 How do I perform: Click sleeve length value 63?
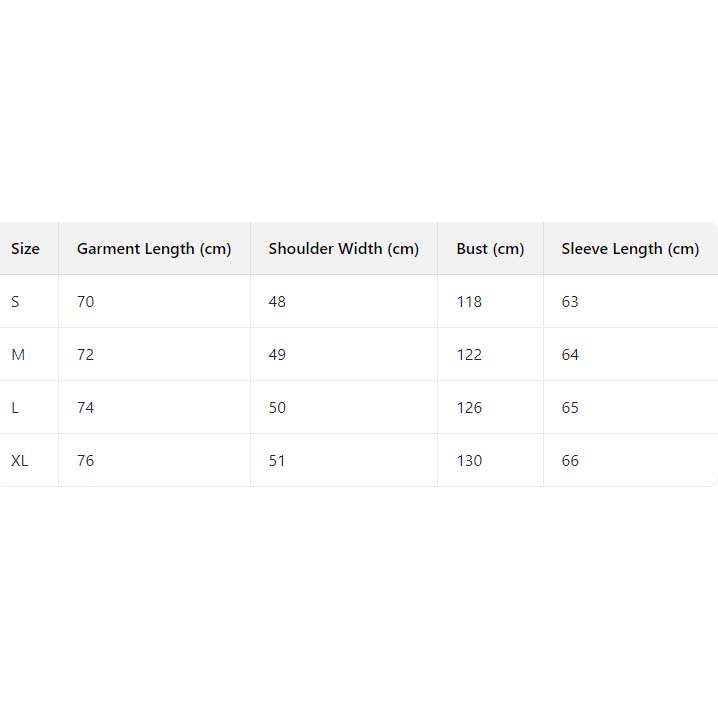pyautogui.click(x=570, y=302)
